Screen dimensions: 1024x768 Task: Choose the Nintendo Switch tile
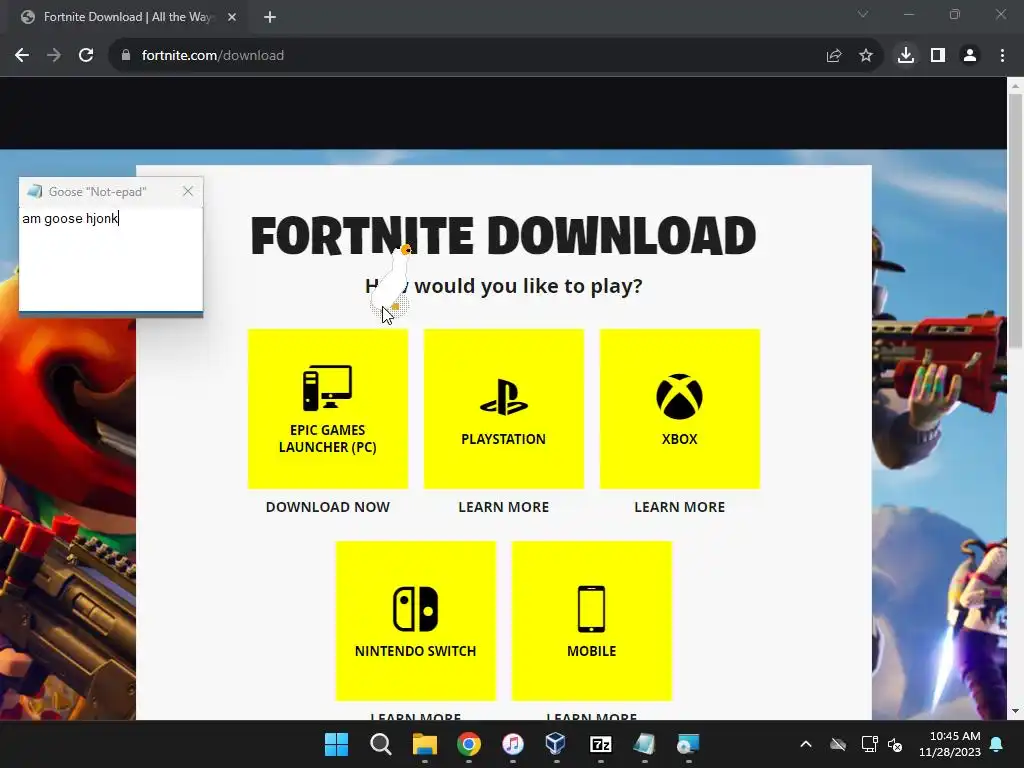click(x=416, y=621)
